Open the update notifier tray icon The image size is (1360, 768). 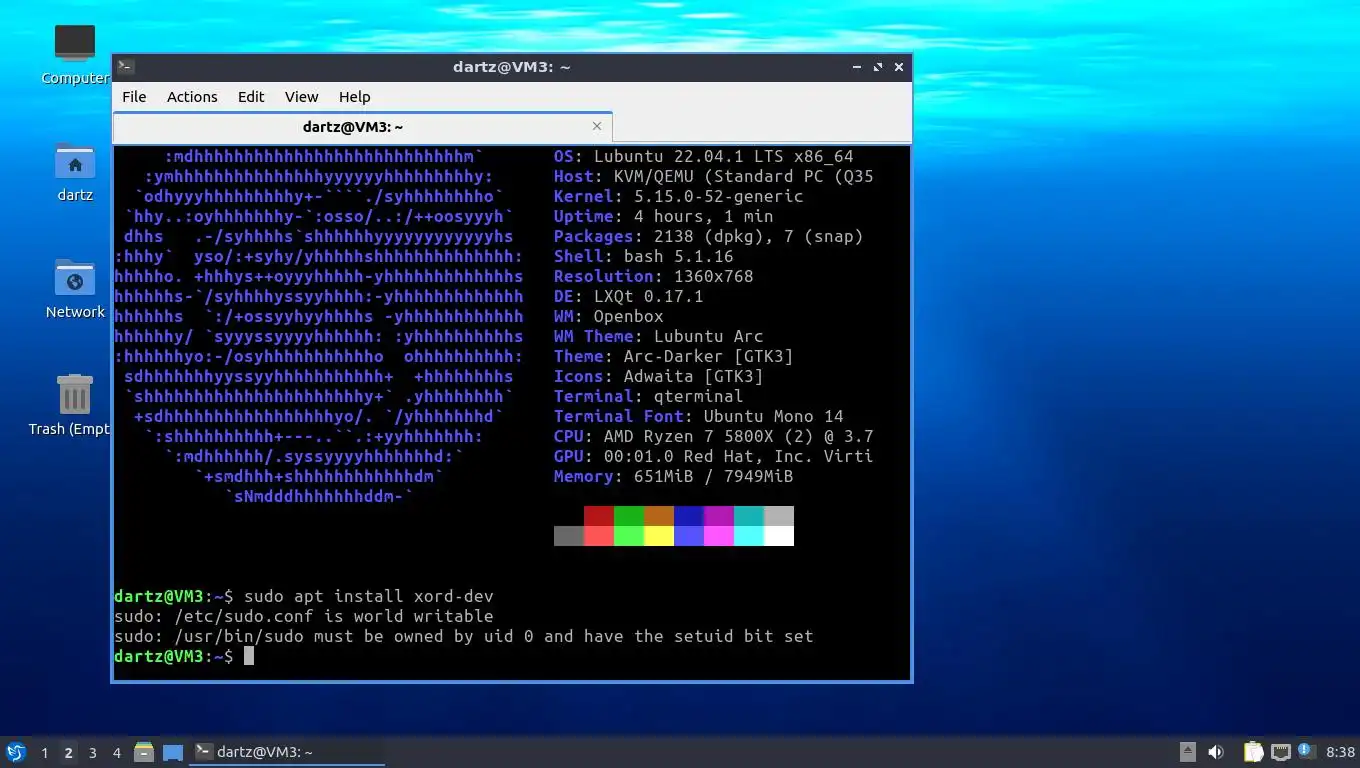[1306, 751]
